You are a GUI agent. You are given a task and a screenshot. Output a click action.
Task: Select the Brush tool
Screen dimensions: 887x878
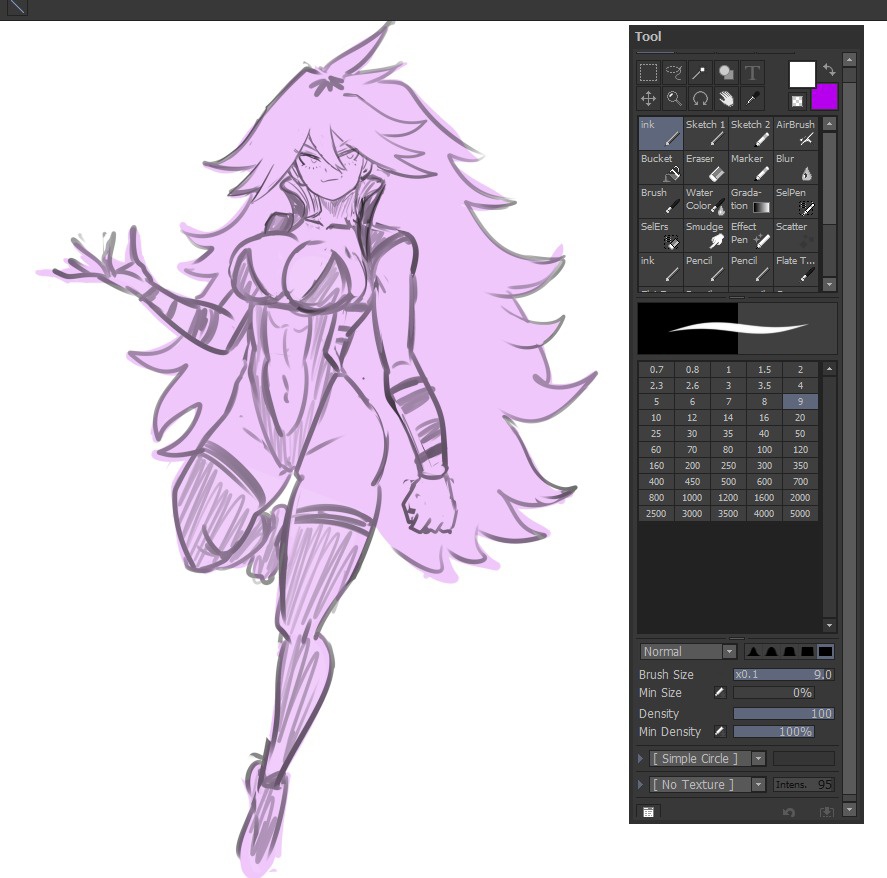[661, 201]
